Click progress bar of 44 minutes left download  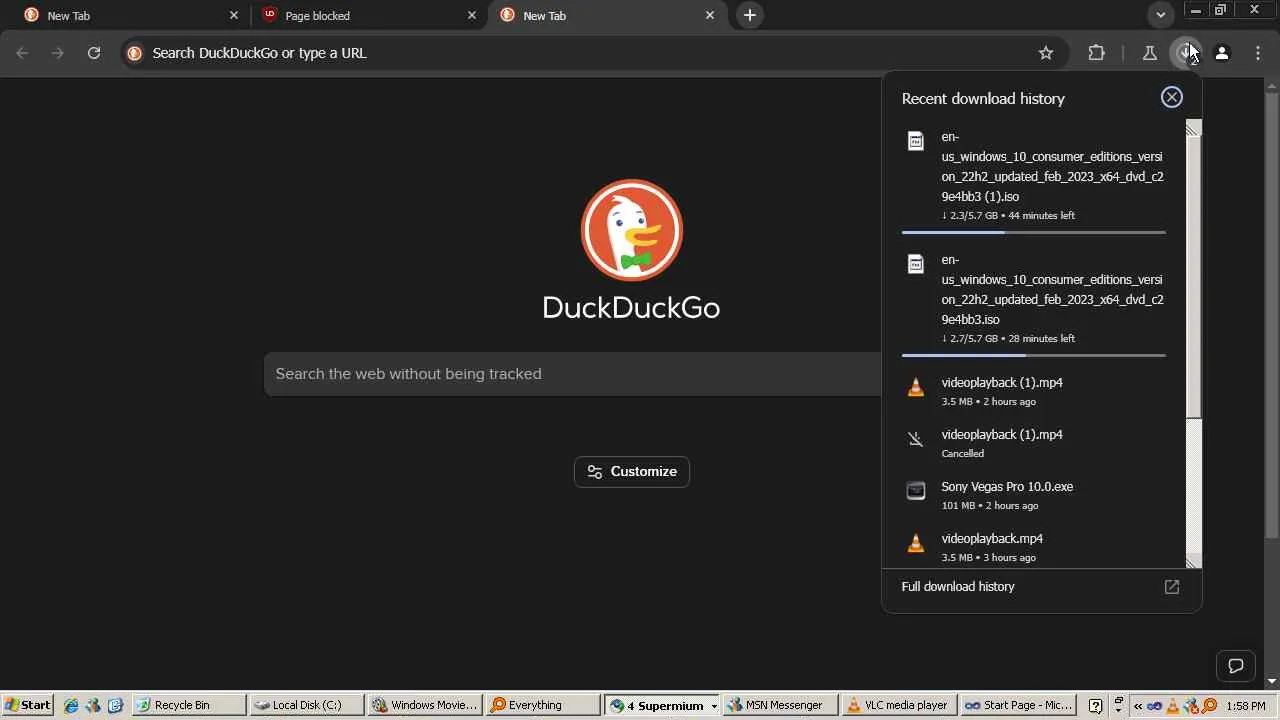tap(1034, 233)
